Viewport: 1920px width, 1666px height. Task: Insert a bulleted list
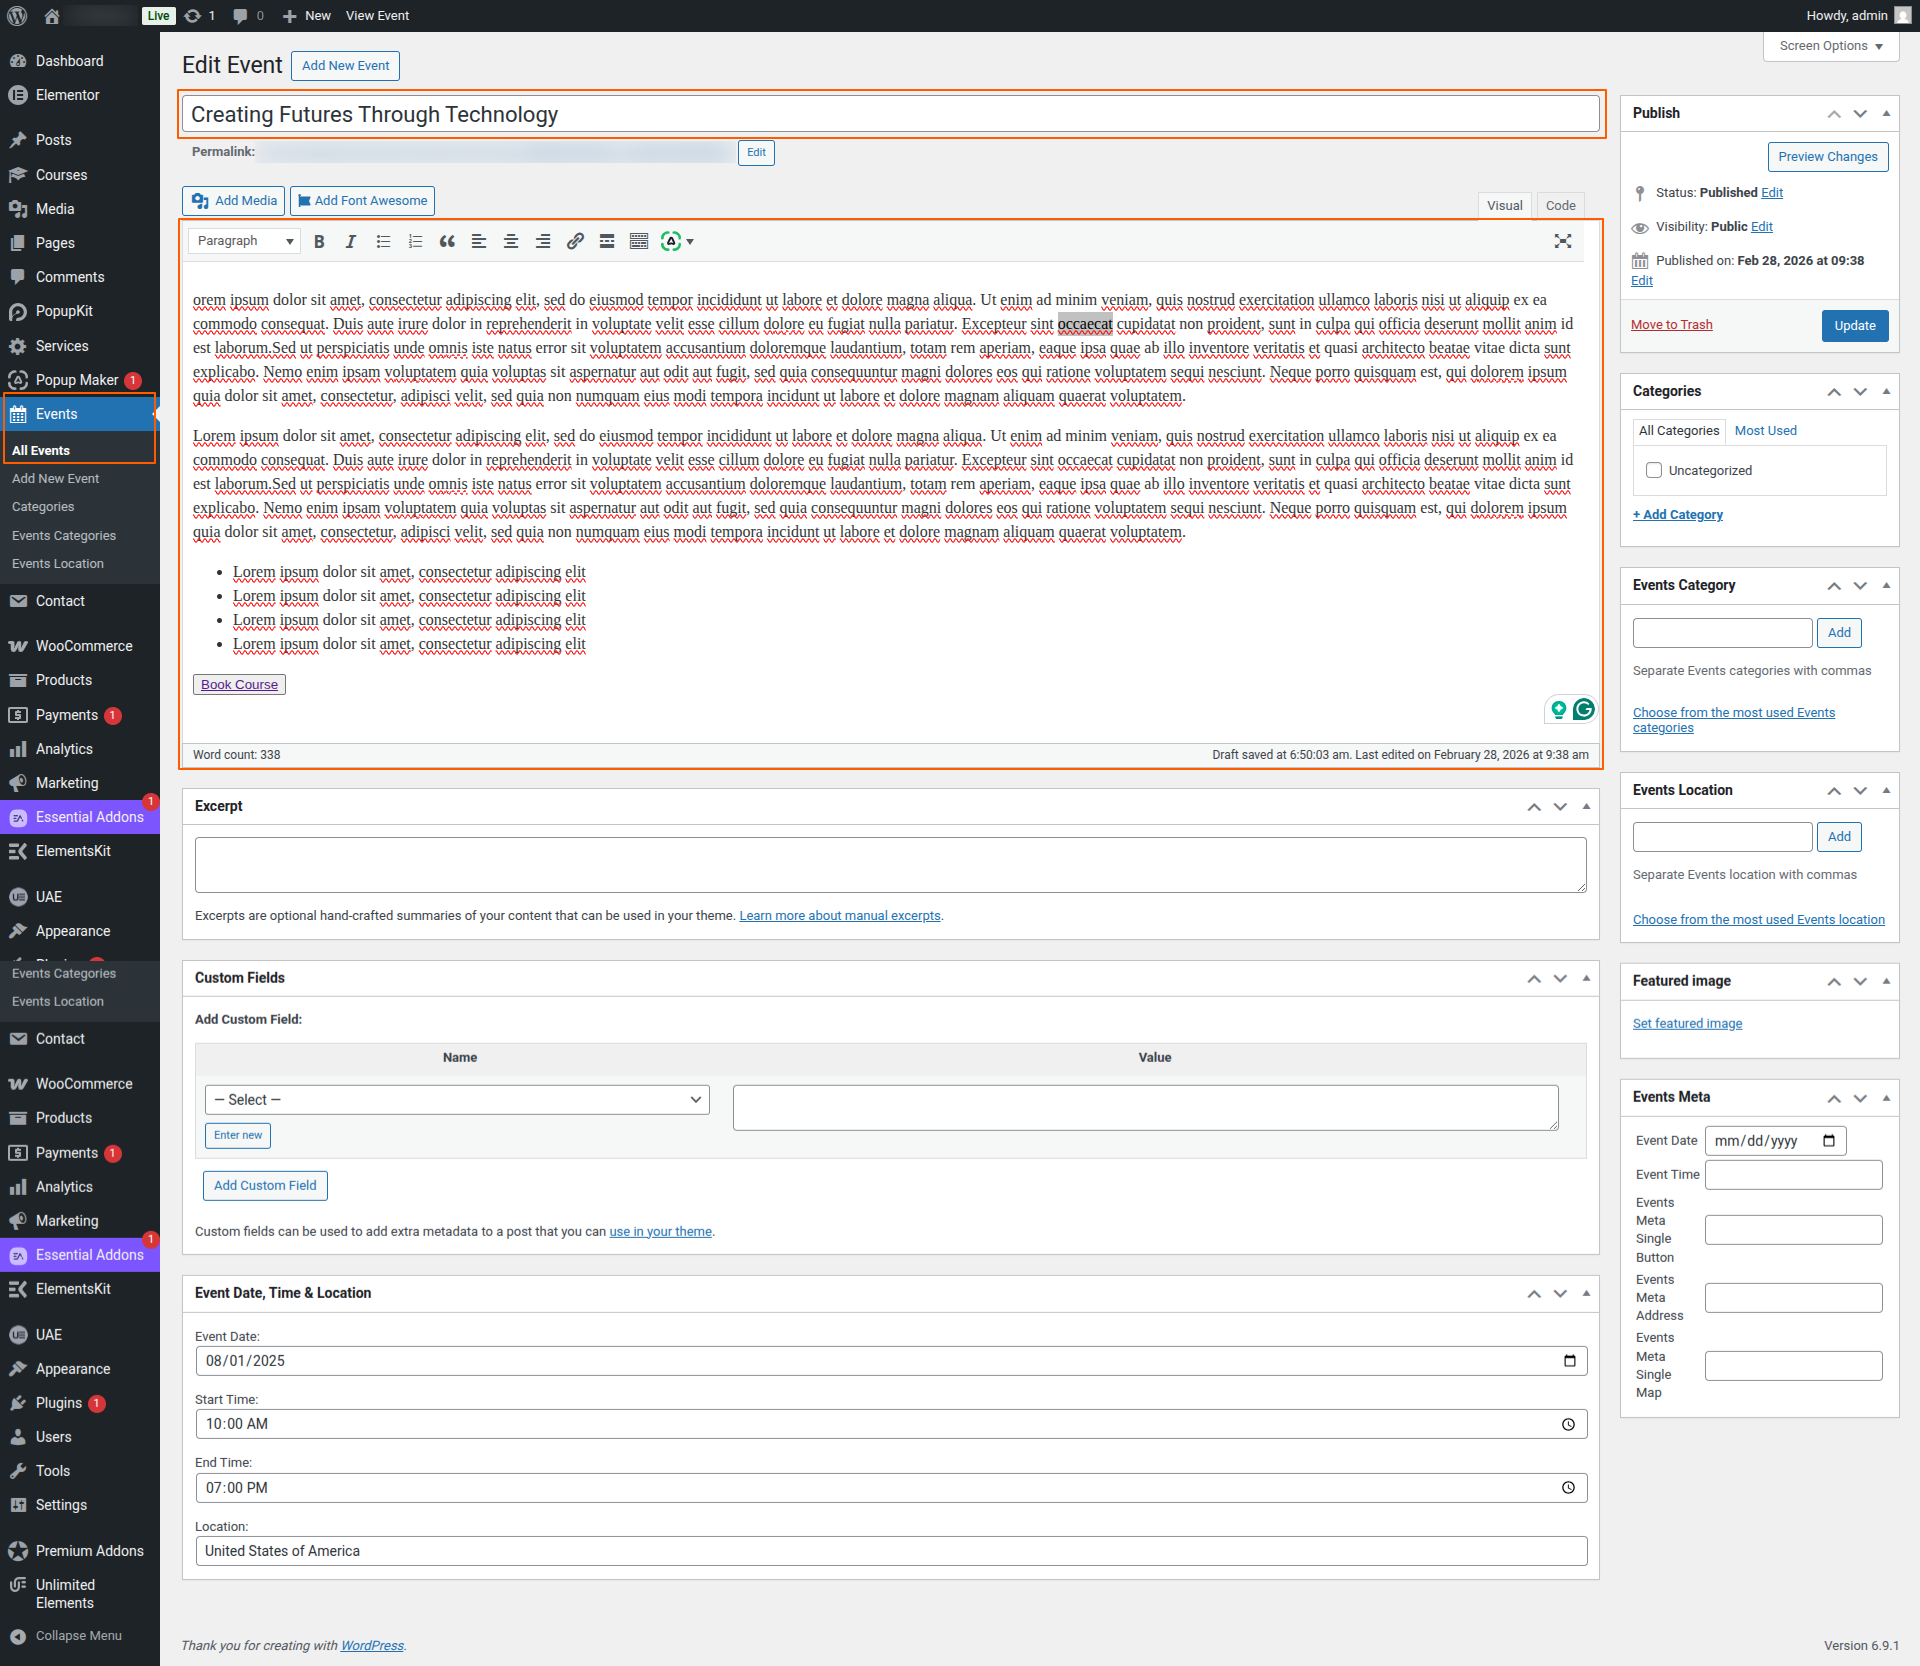pos(383,241)
